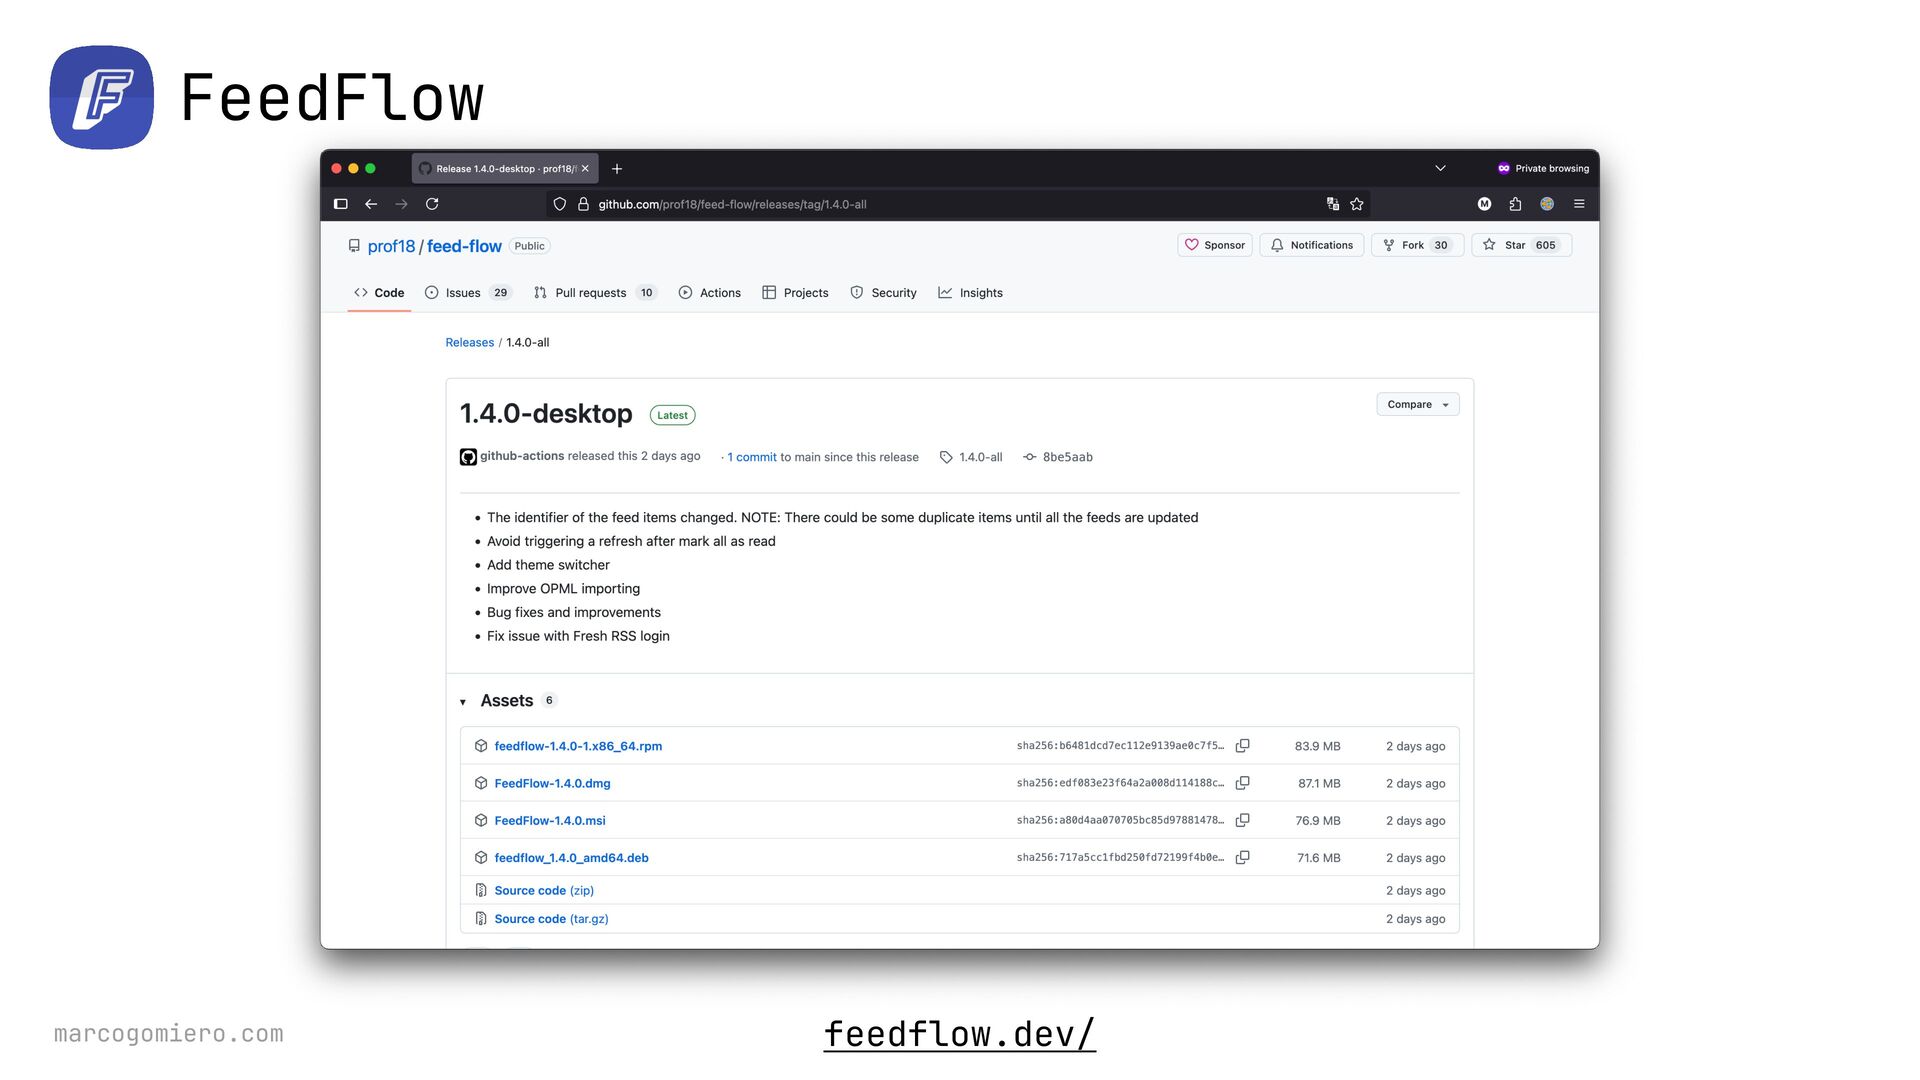Click the repository icon beside prof18
The height and width of the screenshot is (1080, 1920).
354,246
